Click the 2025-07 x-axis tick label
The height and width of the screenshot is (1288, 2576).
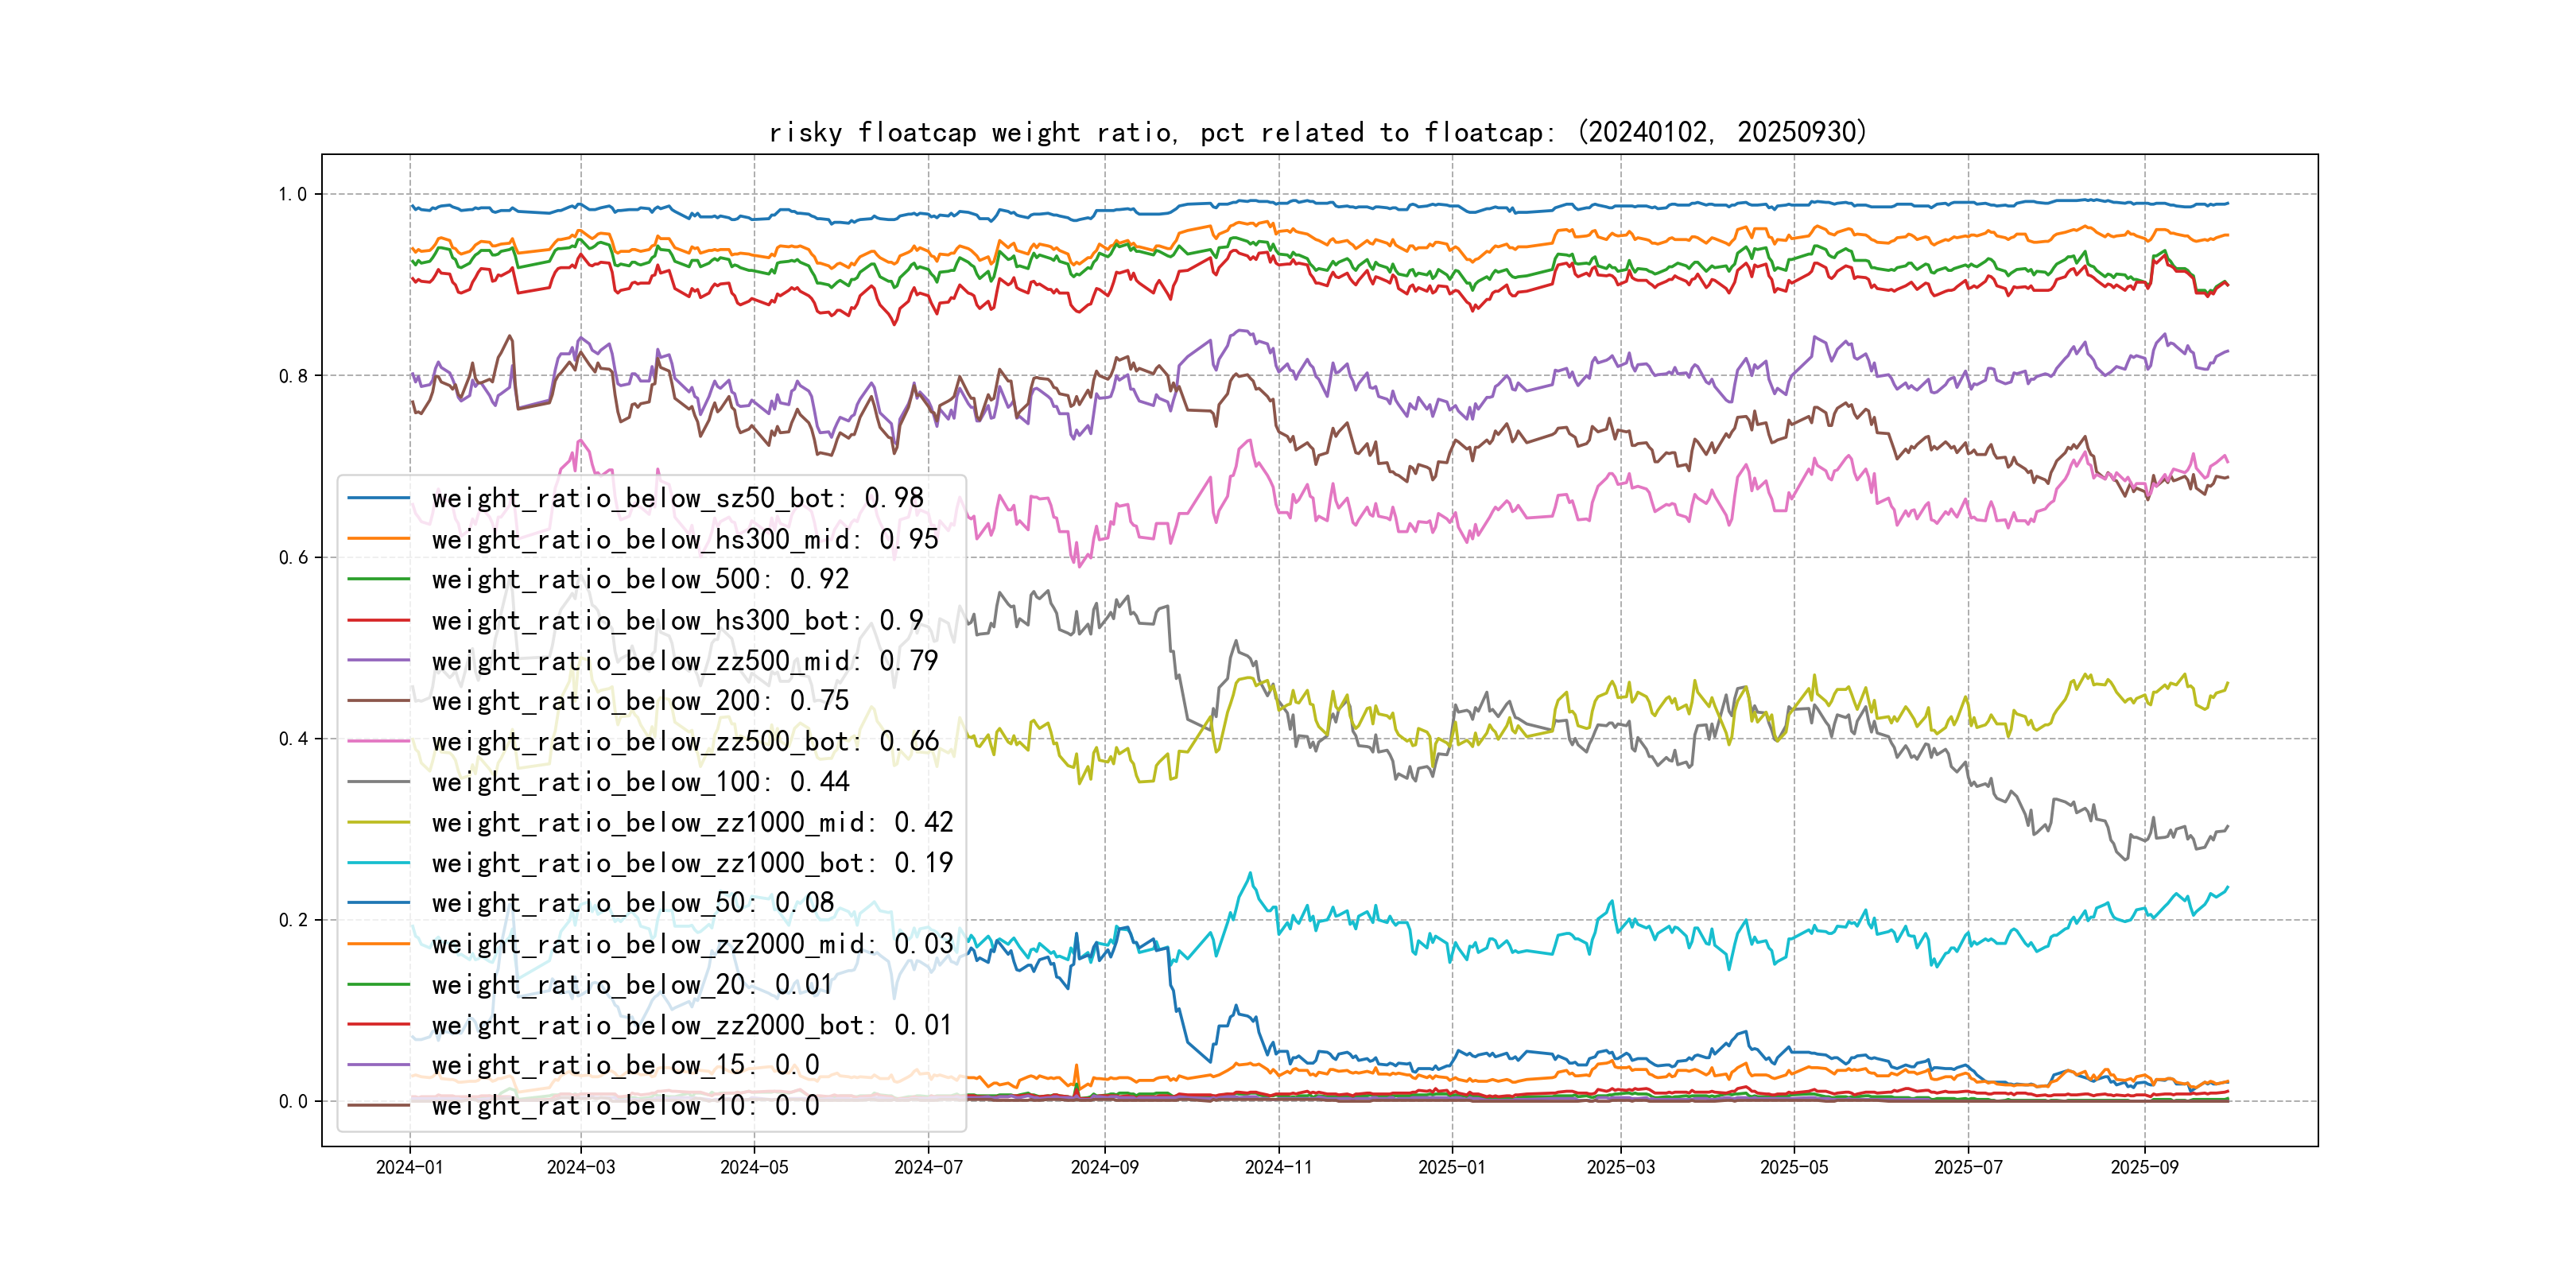tap(1967, 1167)
